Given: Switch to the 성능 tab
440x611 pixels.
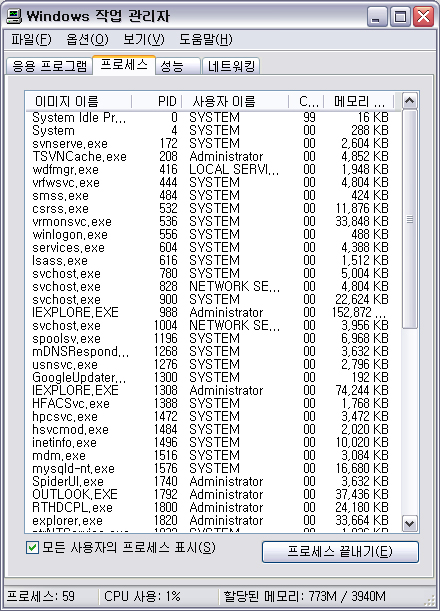Looking at the screenshot, I should point(178,66).
